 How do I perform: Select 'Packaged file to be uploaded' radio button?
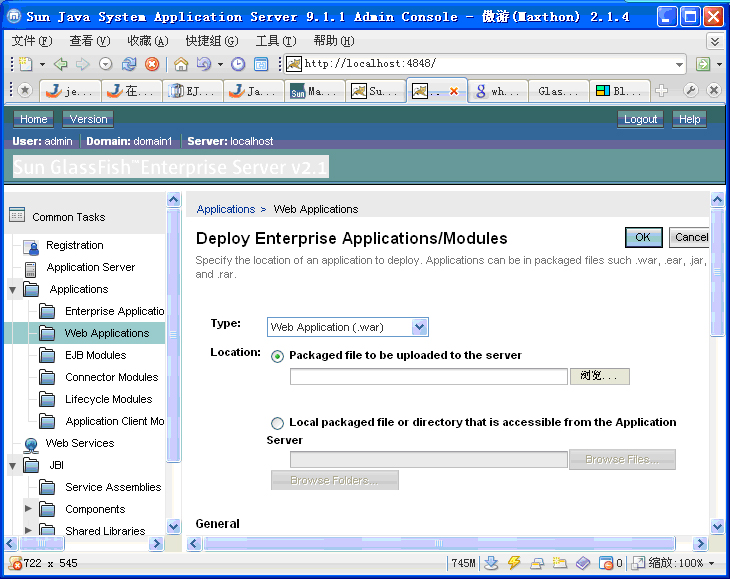point(277,356)
